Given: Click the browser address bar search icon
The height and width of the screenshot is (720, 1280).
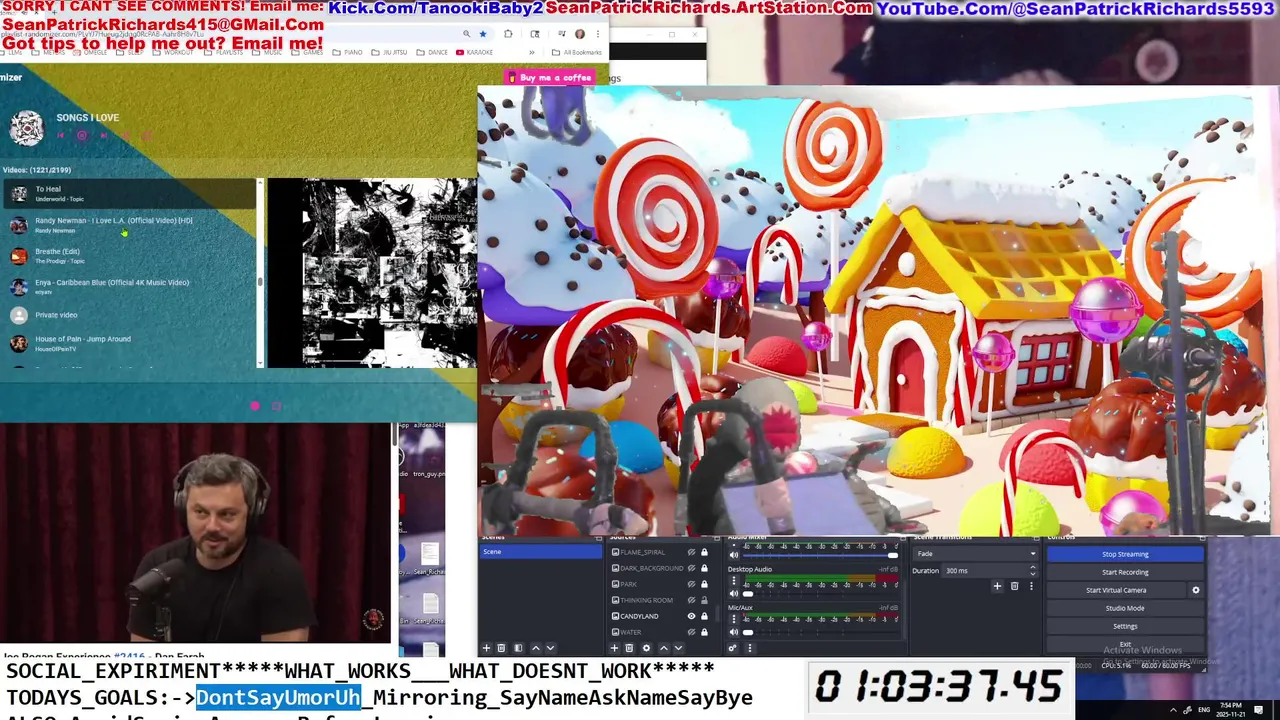Looking at the screenshot, I should coord(466,34).
